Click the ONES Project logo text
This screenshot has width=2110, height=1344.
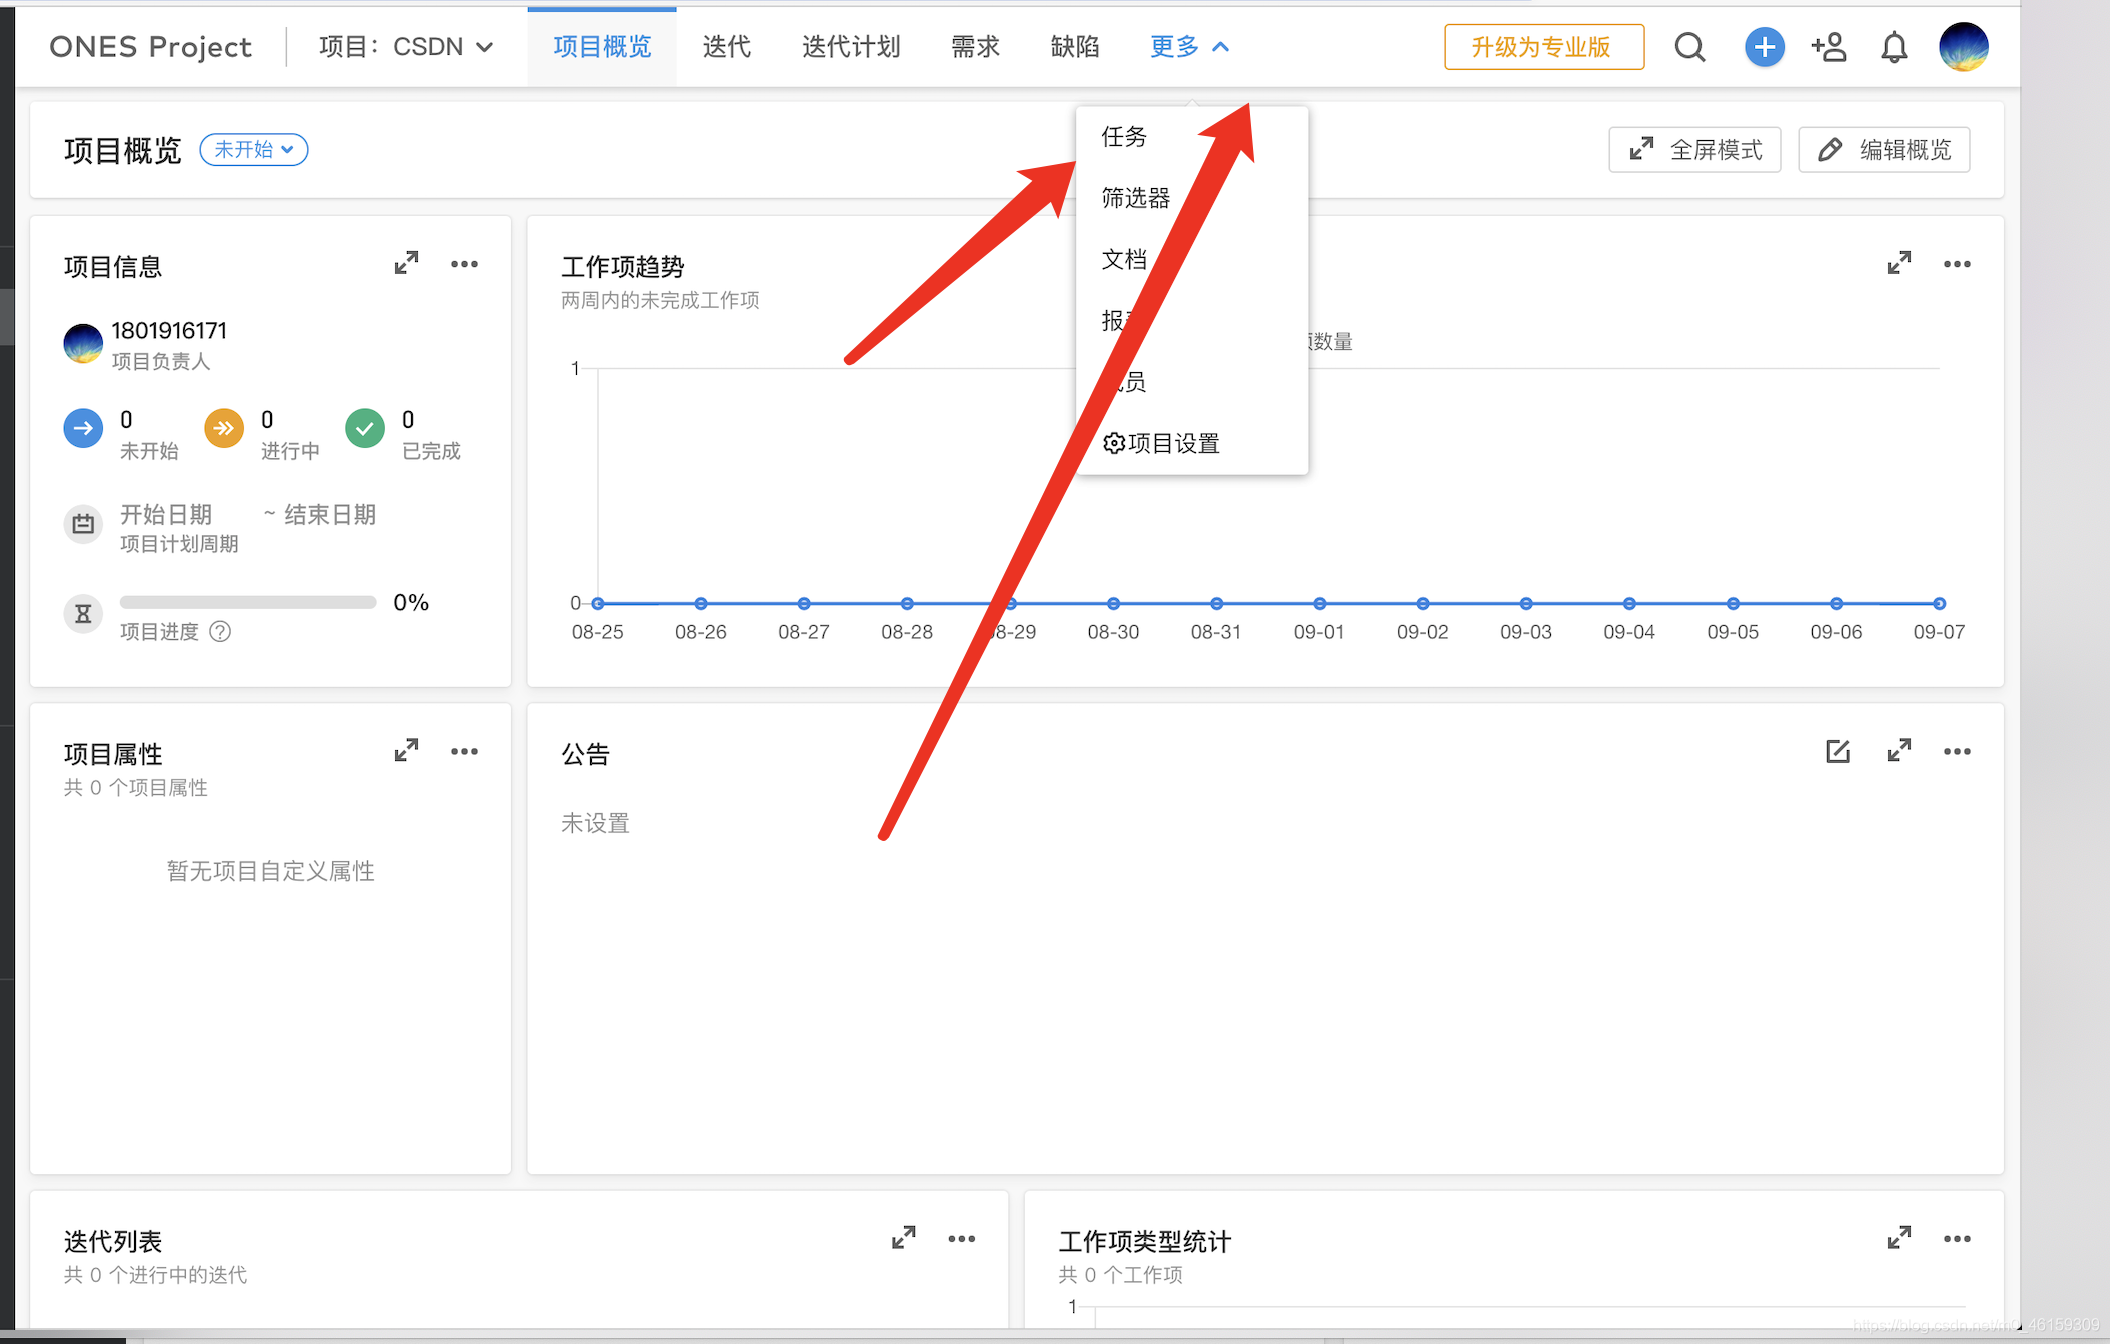(x=151, y=47)
